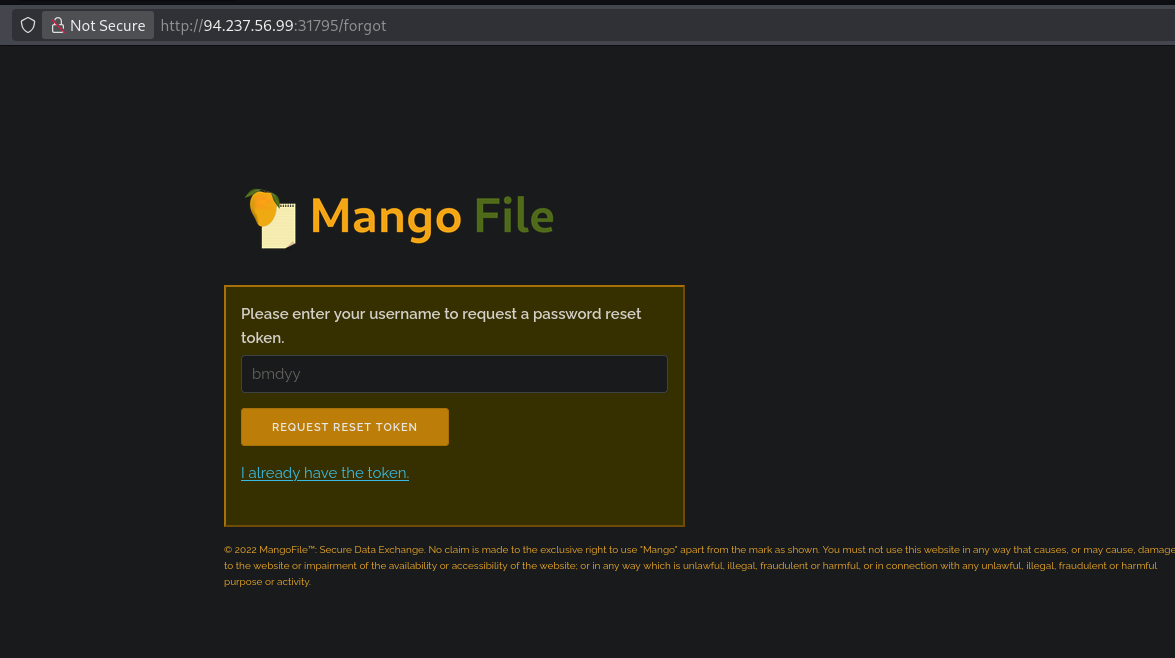Click the shield tracking protection icon
Image resolution: width=1175 pixels, height=658 pixels.
point(28,25)
